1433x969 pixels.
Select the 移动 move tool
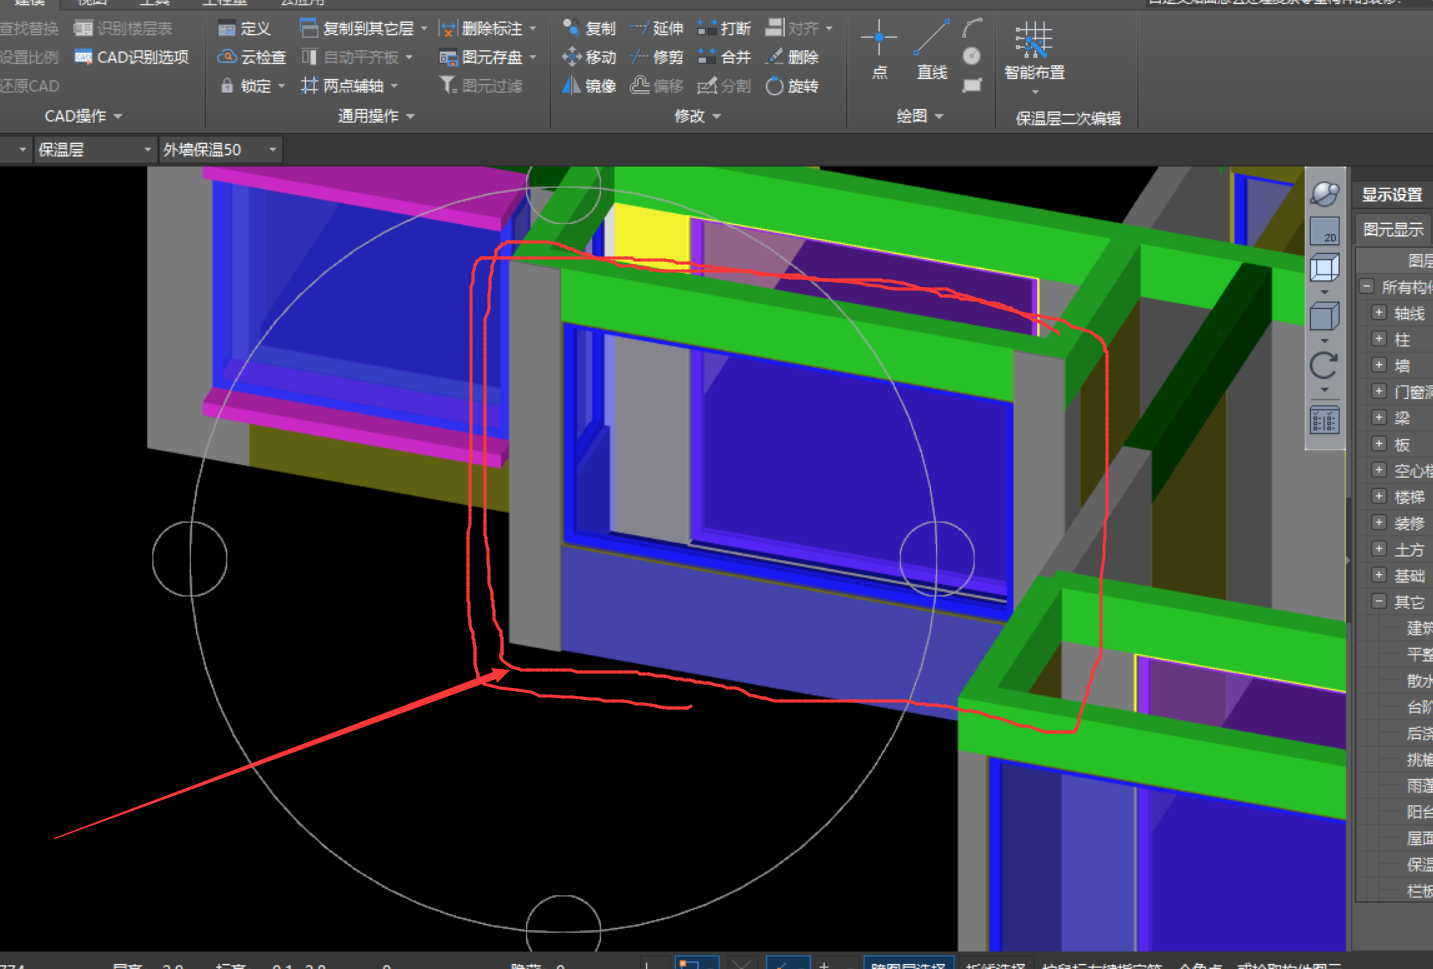click(x=590, y=57)
